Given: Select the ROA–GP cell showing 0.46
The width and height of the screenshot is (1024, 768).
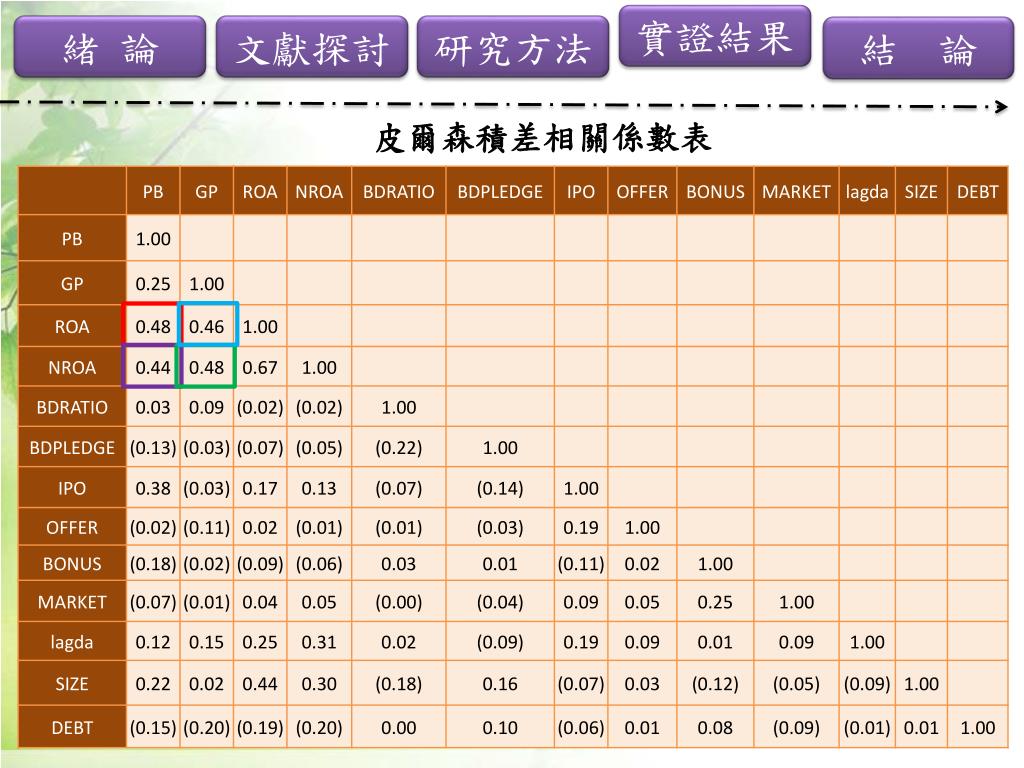Looking at the screenshot, I should (206, 326).
